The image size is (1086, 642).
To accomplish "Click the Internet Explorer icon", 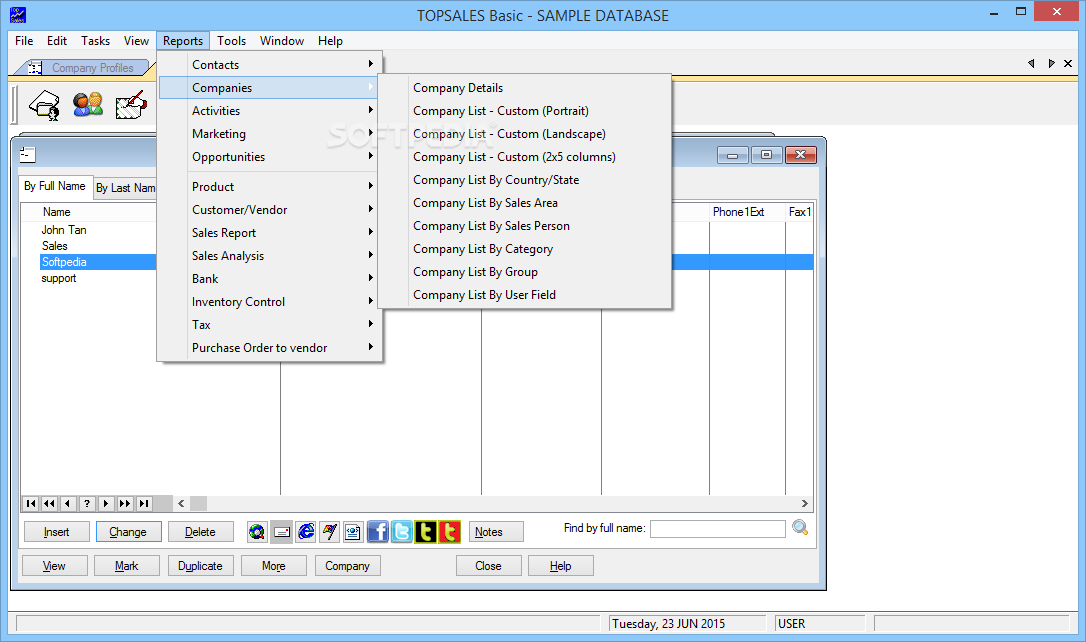I will pyautogui.click(x=305, y=532).
